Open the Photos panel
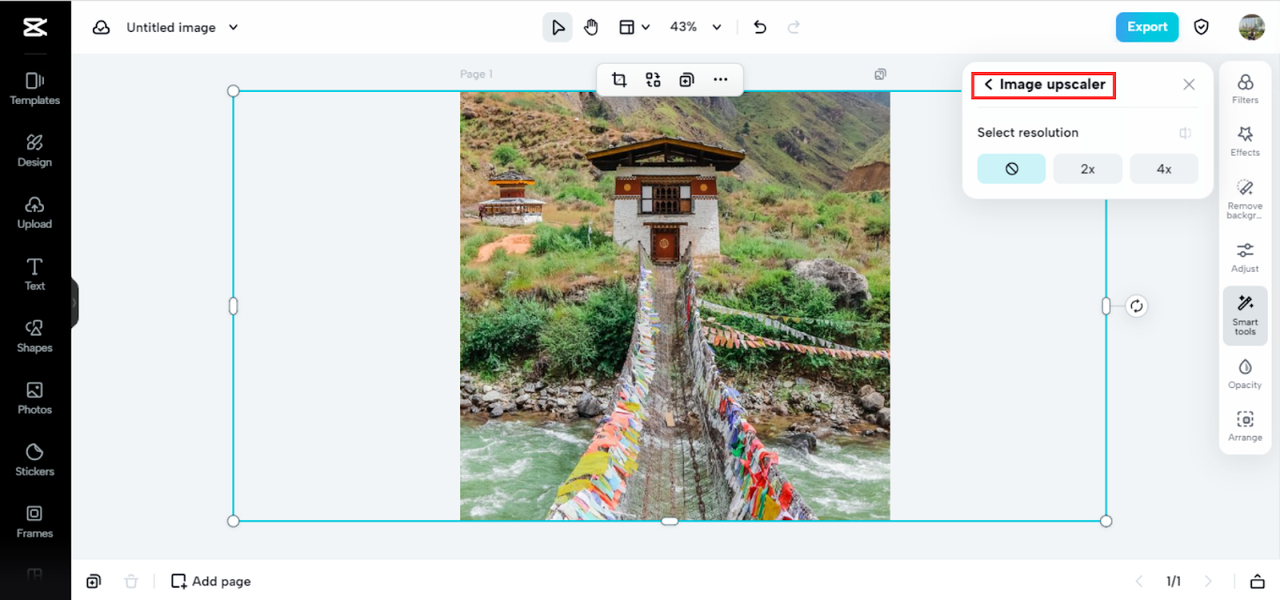The height and width of the screenshot is (600, 1280). (35, 398)
